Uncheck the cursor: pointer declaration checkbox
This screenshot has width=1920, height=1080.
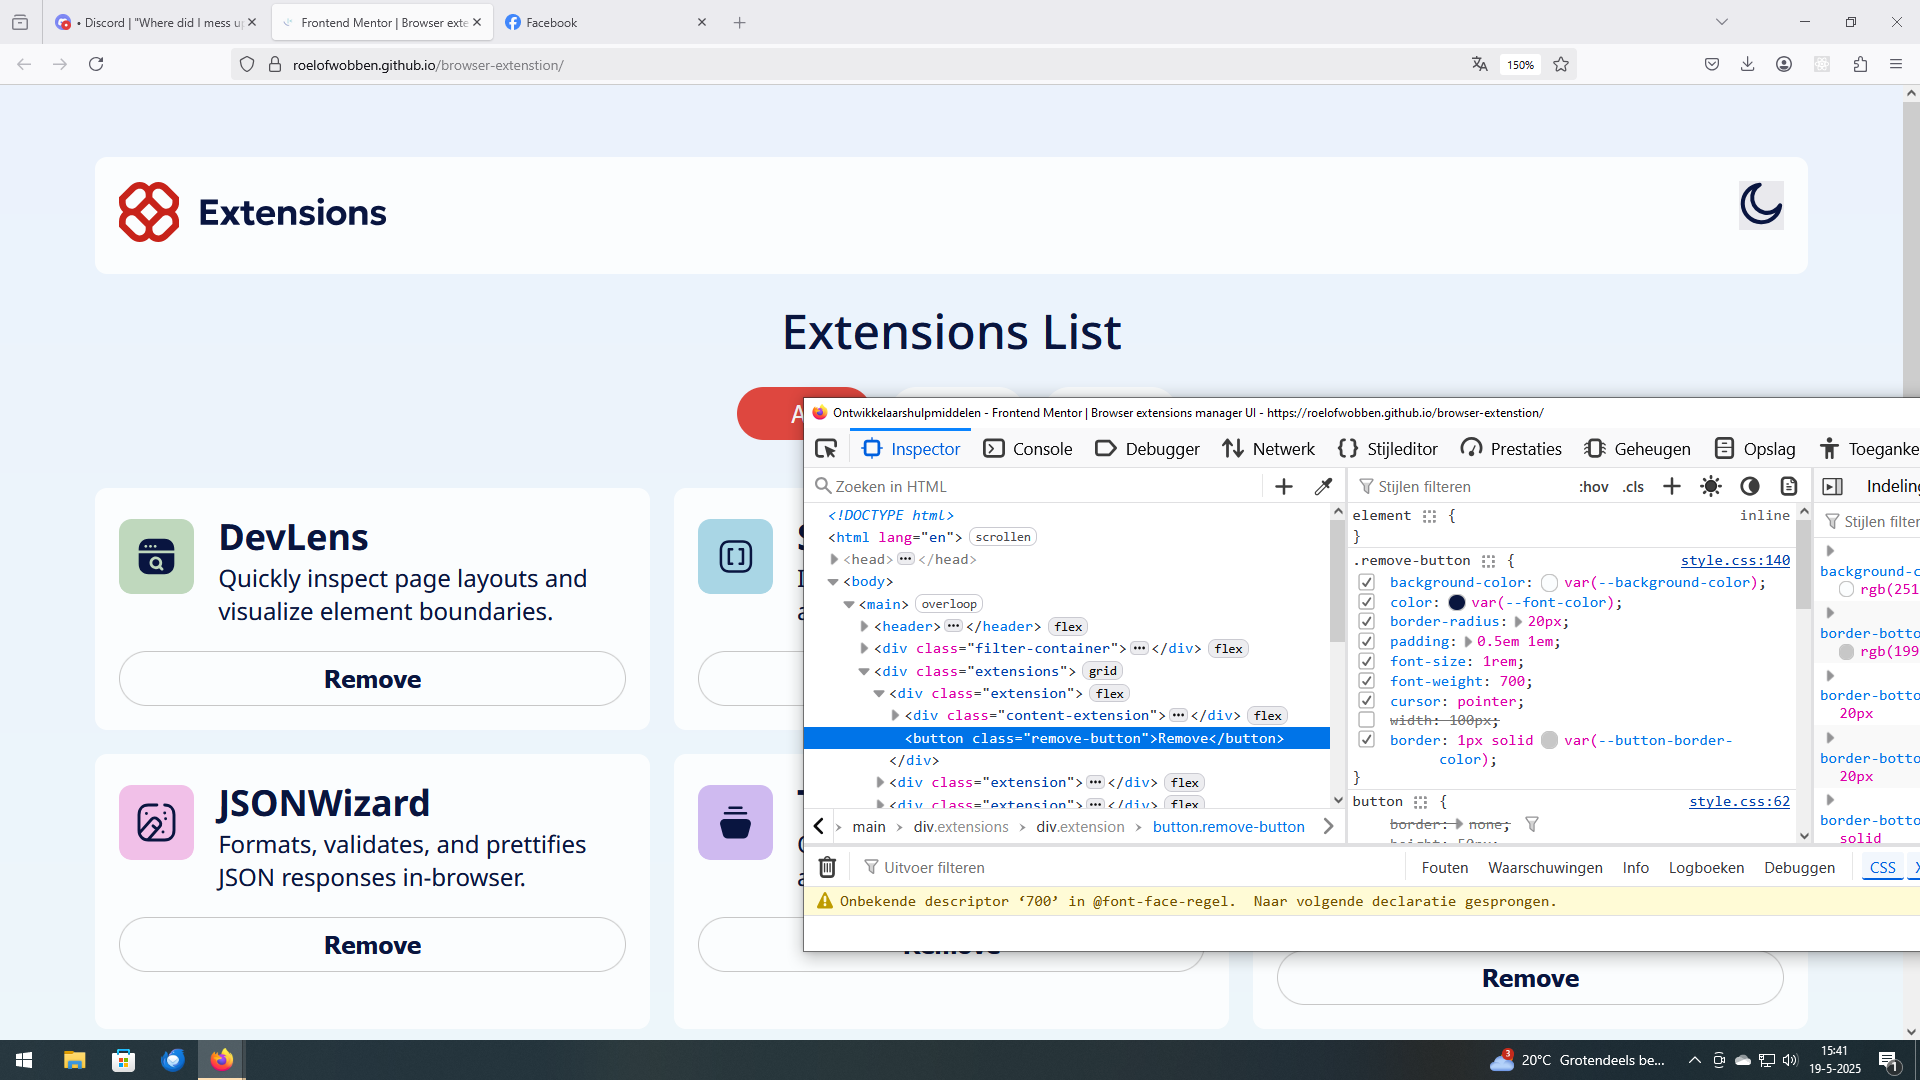tap(1367, 701)
